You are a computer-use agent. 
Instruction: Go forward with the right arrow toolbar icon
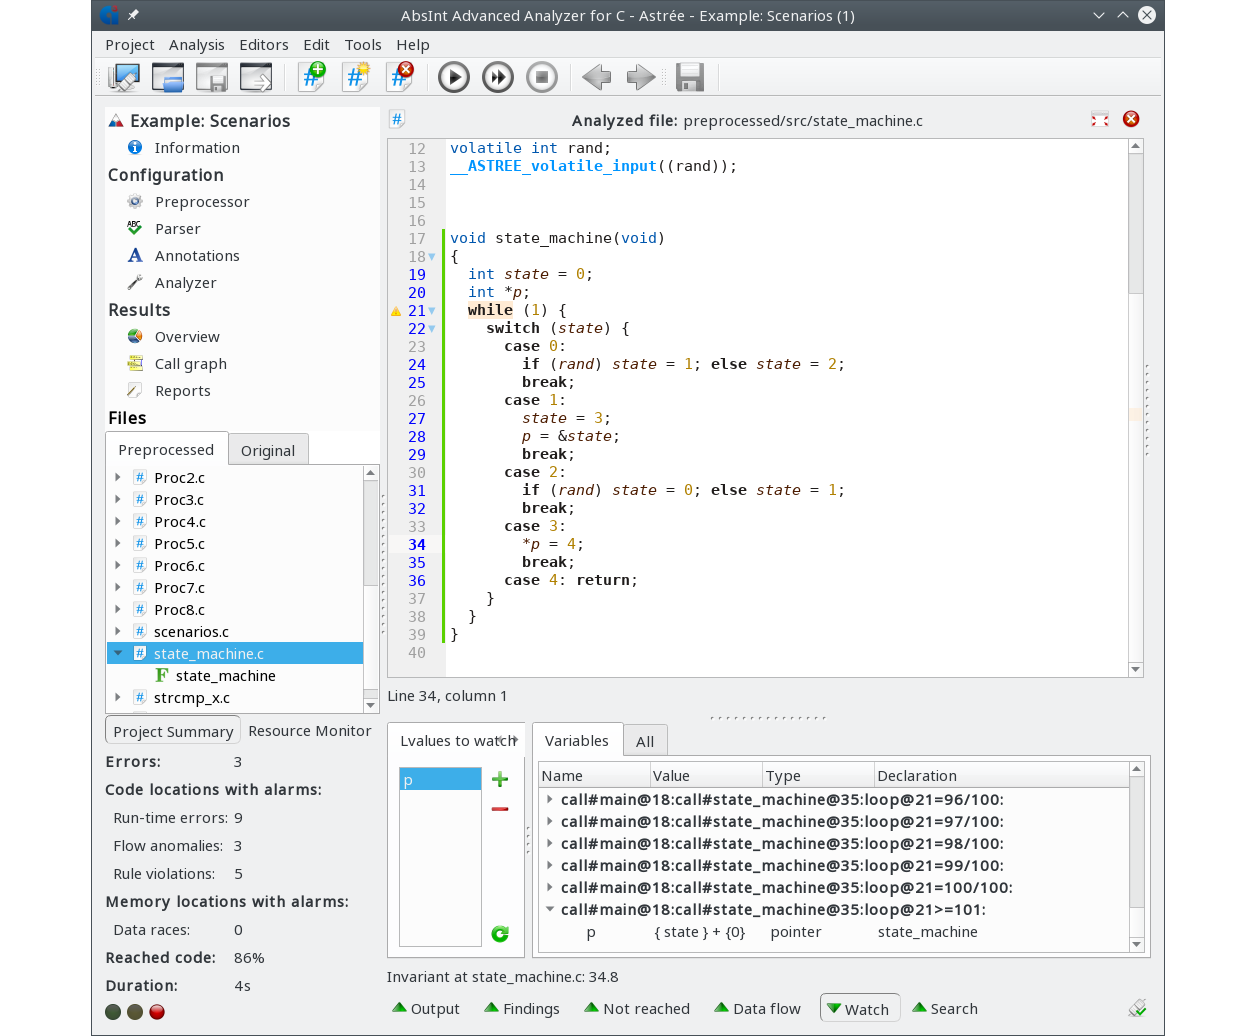pos(641,77)
